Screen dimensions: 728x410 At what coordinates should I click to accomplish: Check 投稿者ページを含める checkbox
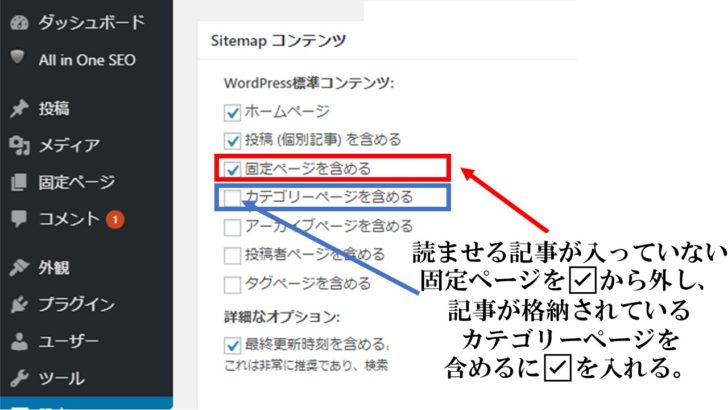coord(232,255)
